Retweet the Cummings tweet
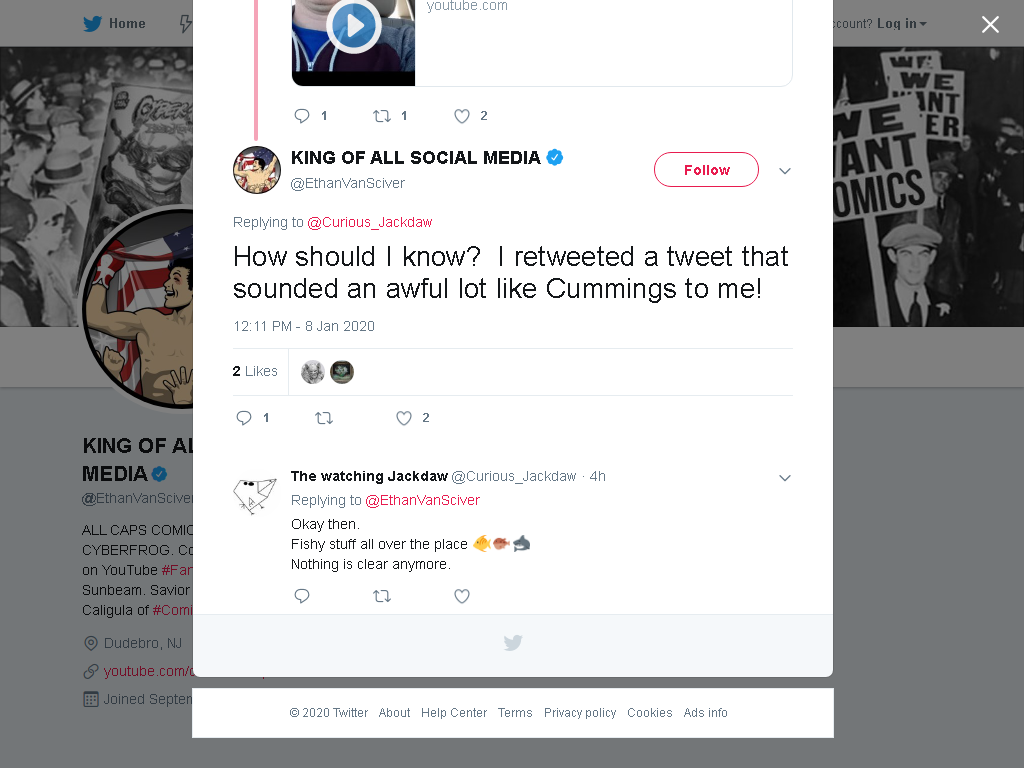The height and width of the screenshot is (768, 1024). coord(324,418)
